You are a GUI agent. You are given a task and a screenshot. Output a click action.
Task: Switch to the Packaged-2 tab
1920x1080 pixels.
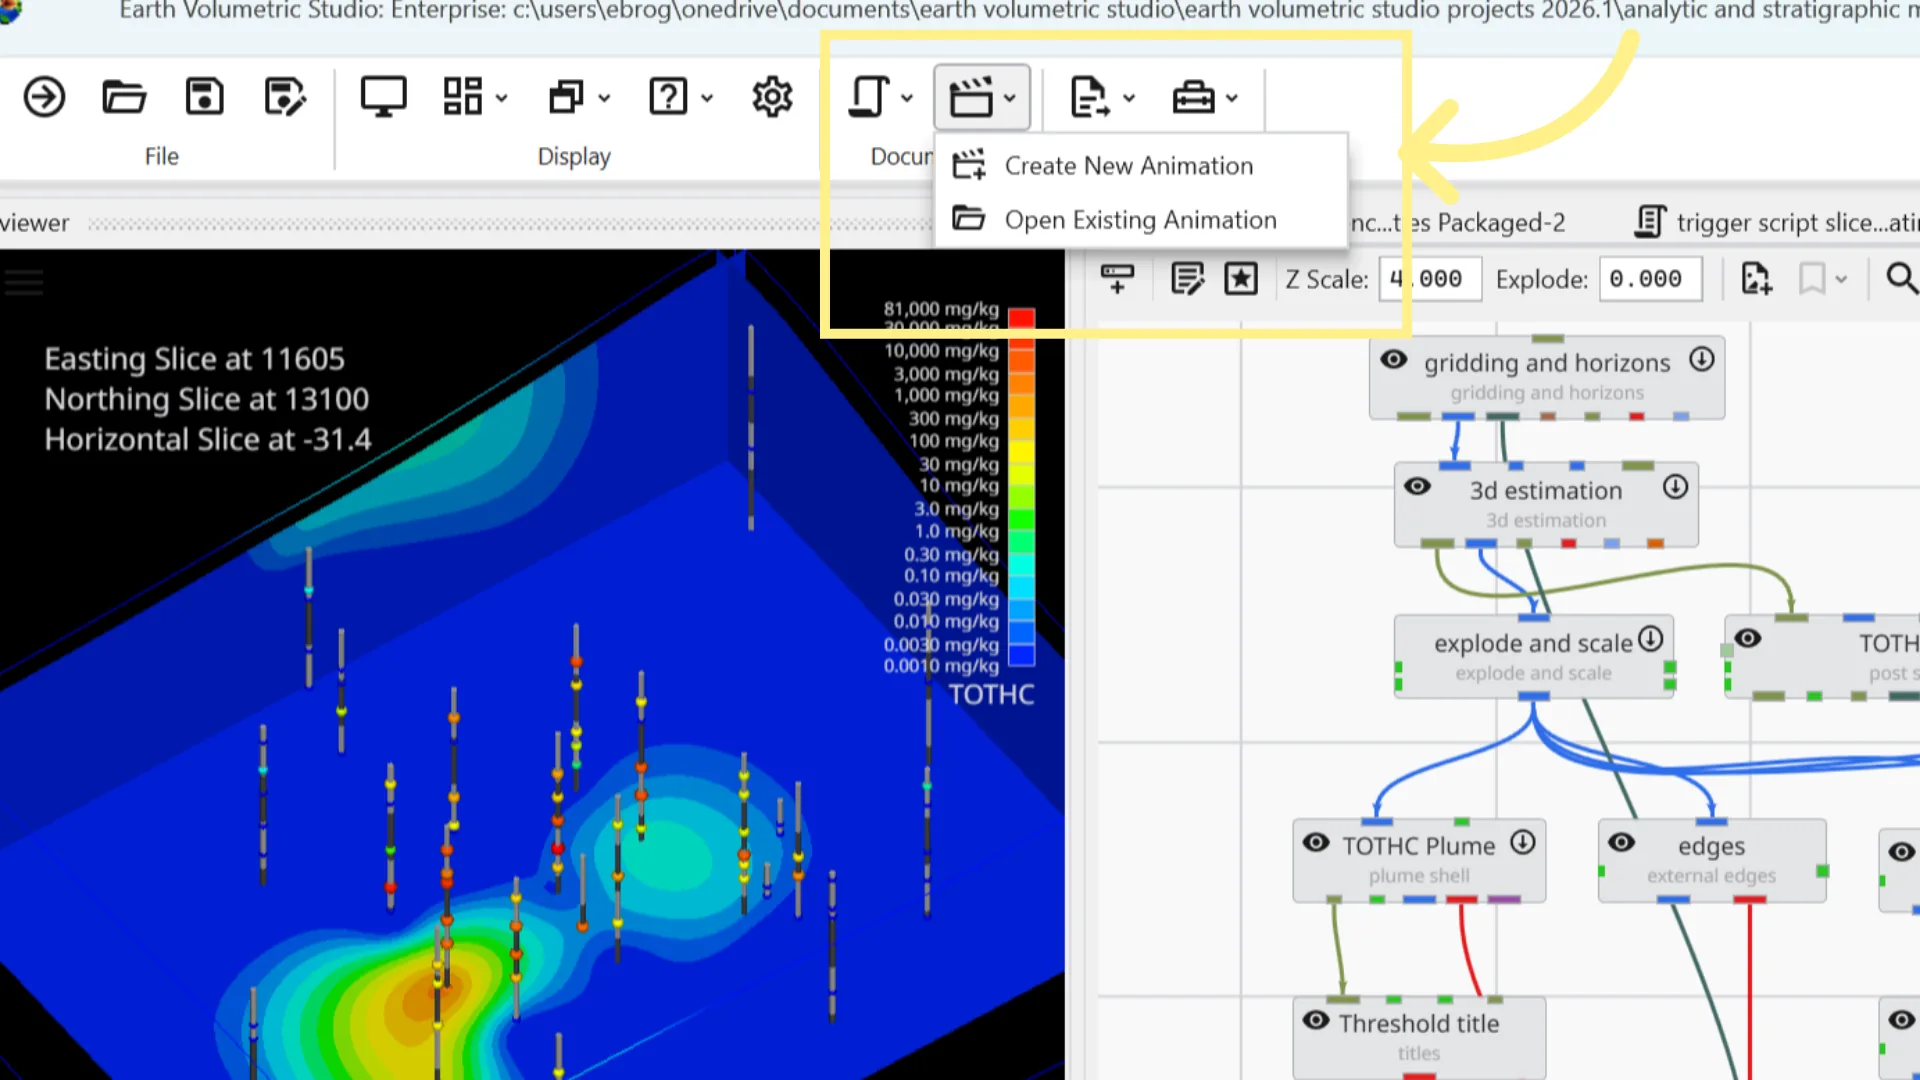click(1457, 222)
